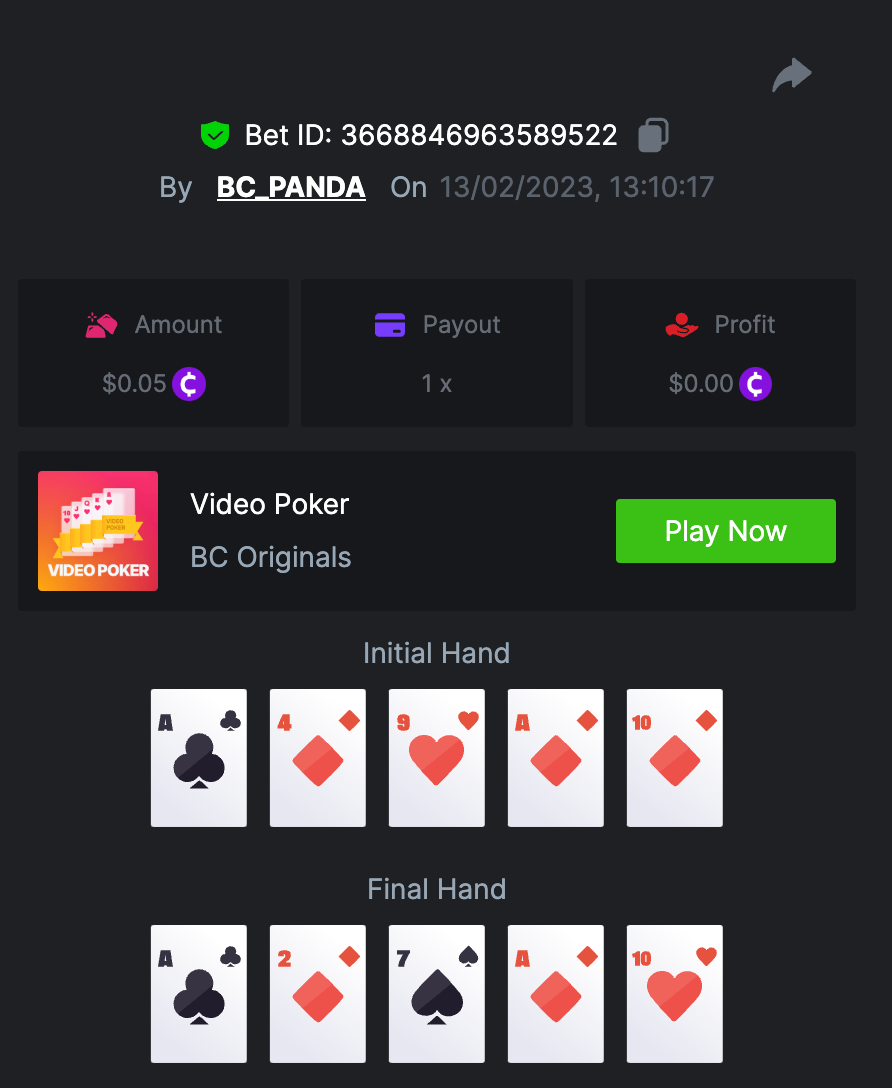The image size is (892, 1088).
Task: Click the Video Poker title
Action: (x=269, y=504)
